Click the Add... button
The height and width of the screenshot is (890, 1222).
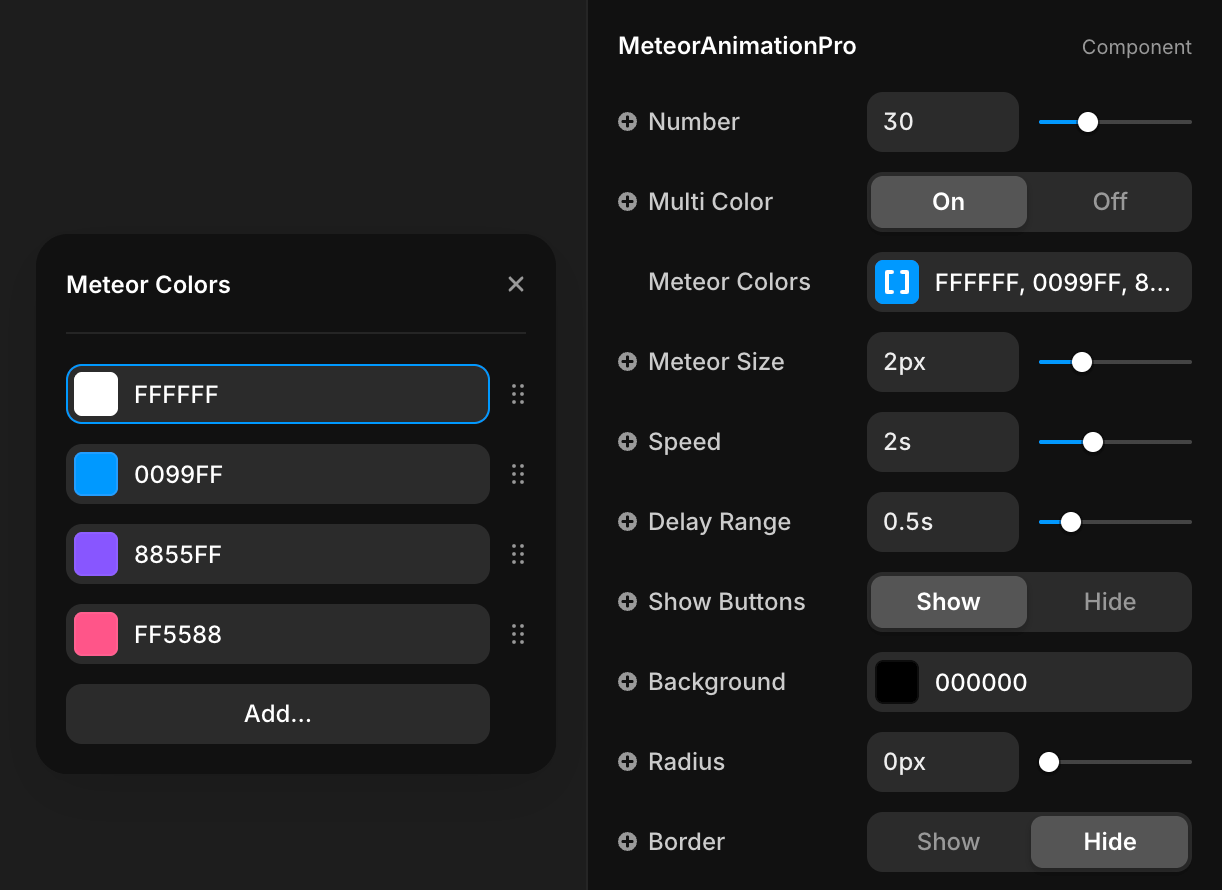(278, 714)
